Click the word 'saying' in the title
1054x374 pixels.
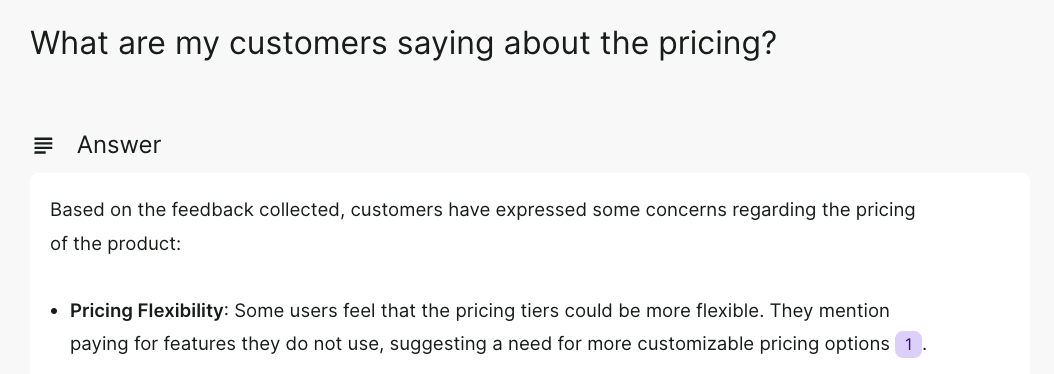click(445, 44)
